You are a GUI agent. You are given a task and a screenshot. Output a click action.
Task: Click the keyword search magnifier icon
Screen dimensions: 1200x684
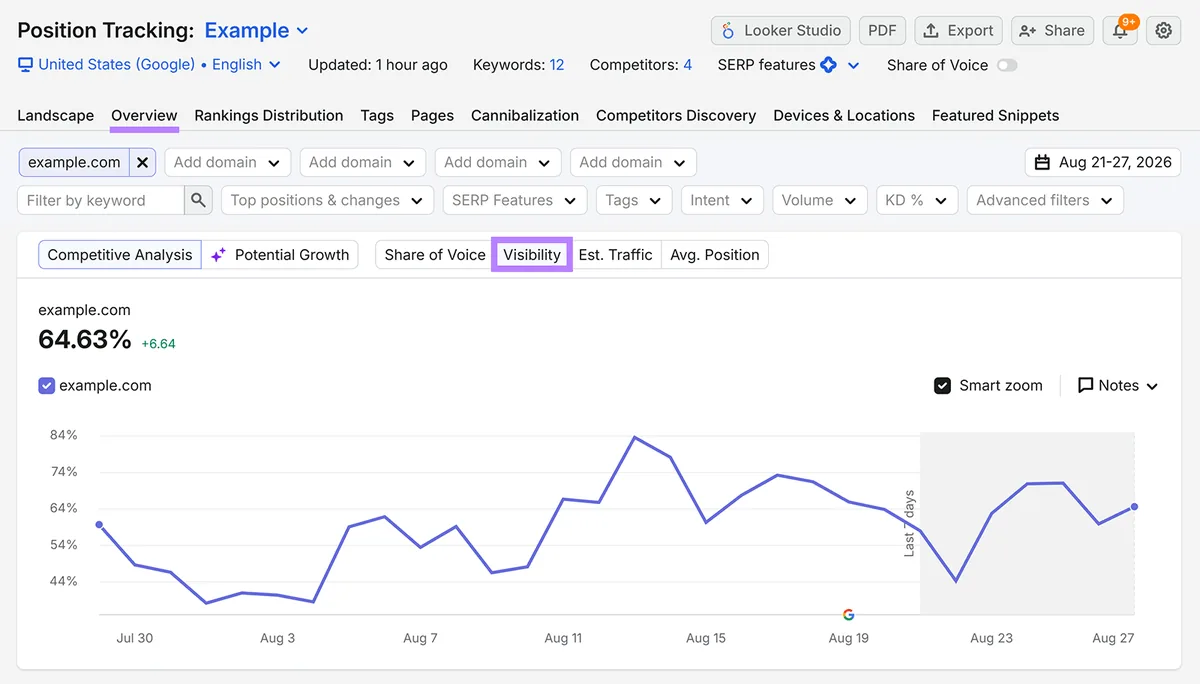pos(198,200)
